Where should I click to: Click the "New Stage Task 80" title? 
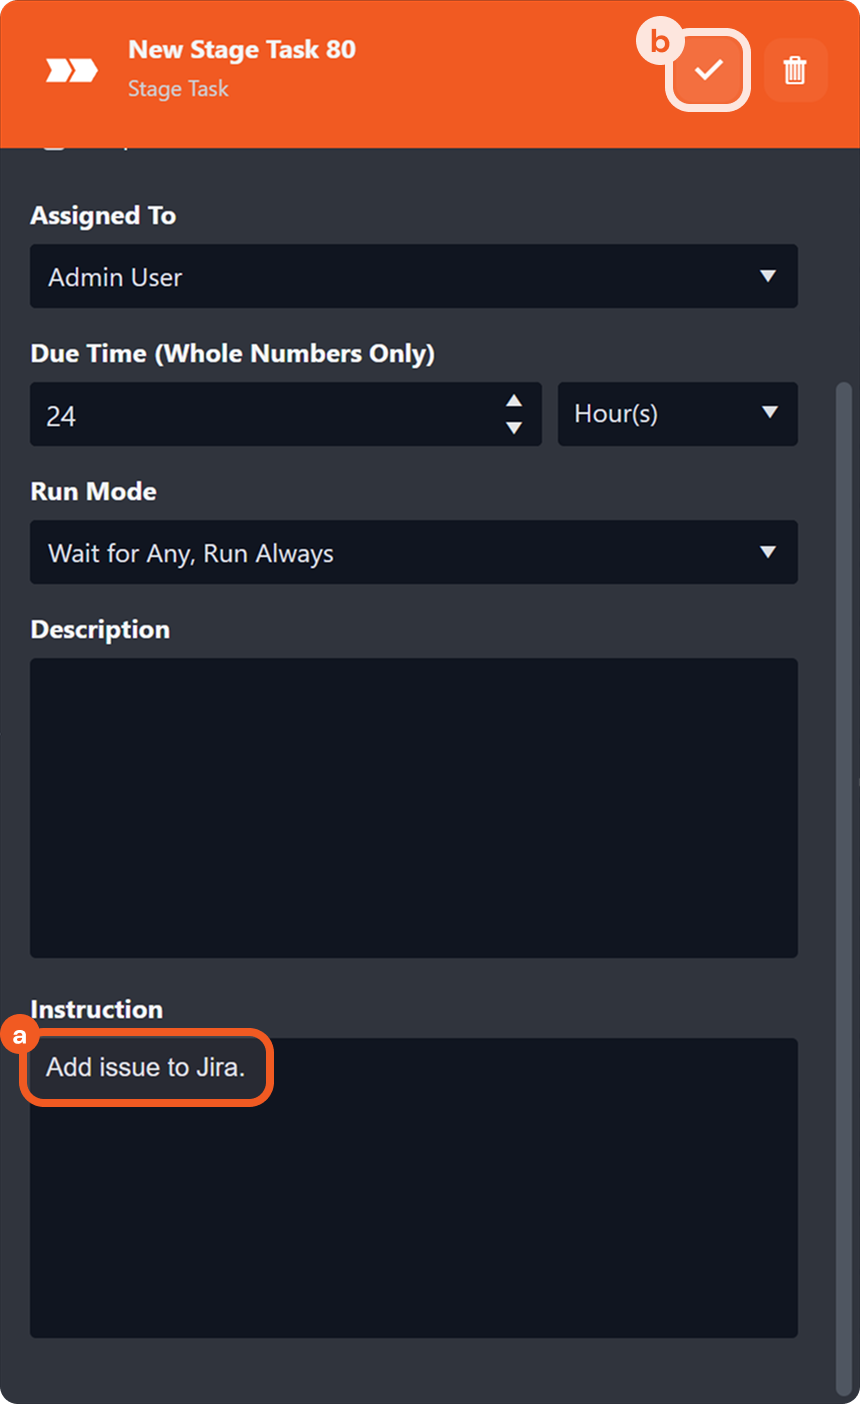[x=242, y=50]
